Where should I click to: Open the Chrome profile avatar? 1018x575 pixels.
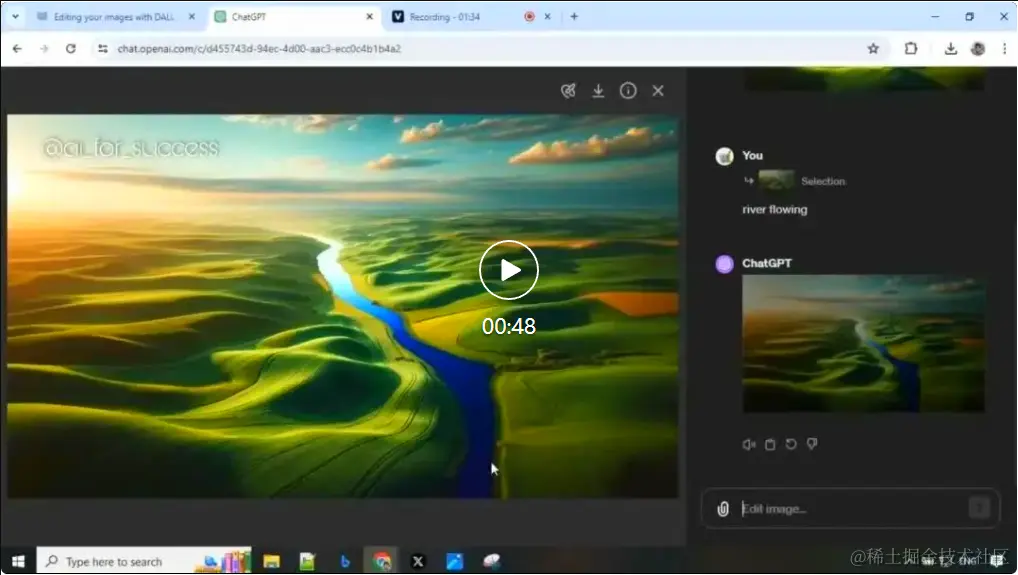[978, 49]
